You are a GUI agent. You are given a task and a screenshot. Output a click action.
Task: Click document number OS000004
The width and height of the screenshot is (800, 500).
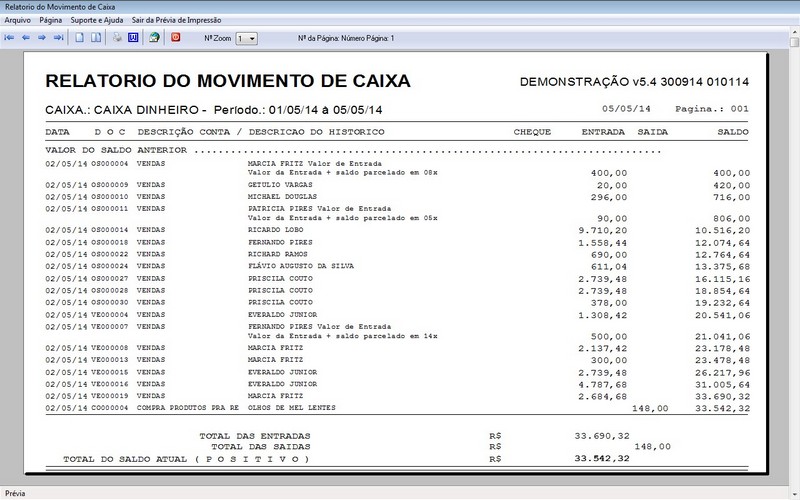click(110, 164)
